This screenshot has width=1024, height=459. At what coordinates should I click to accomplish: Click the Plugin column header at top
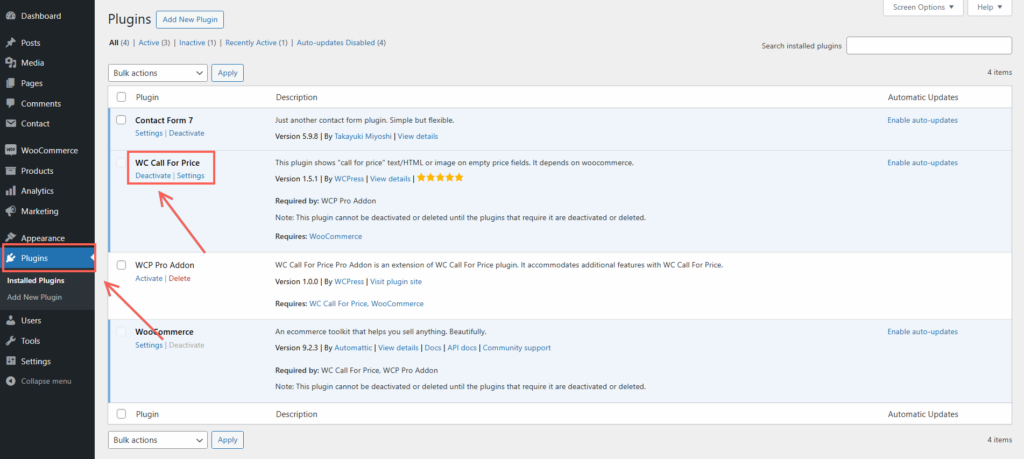point(147,97)
